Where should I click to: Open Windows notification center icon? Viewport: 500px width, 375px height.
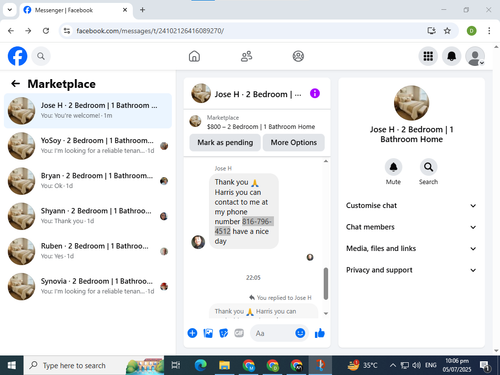485,366
